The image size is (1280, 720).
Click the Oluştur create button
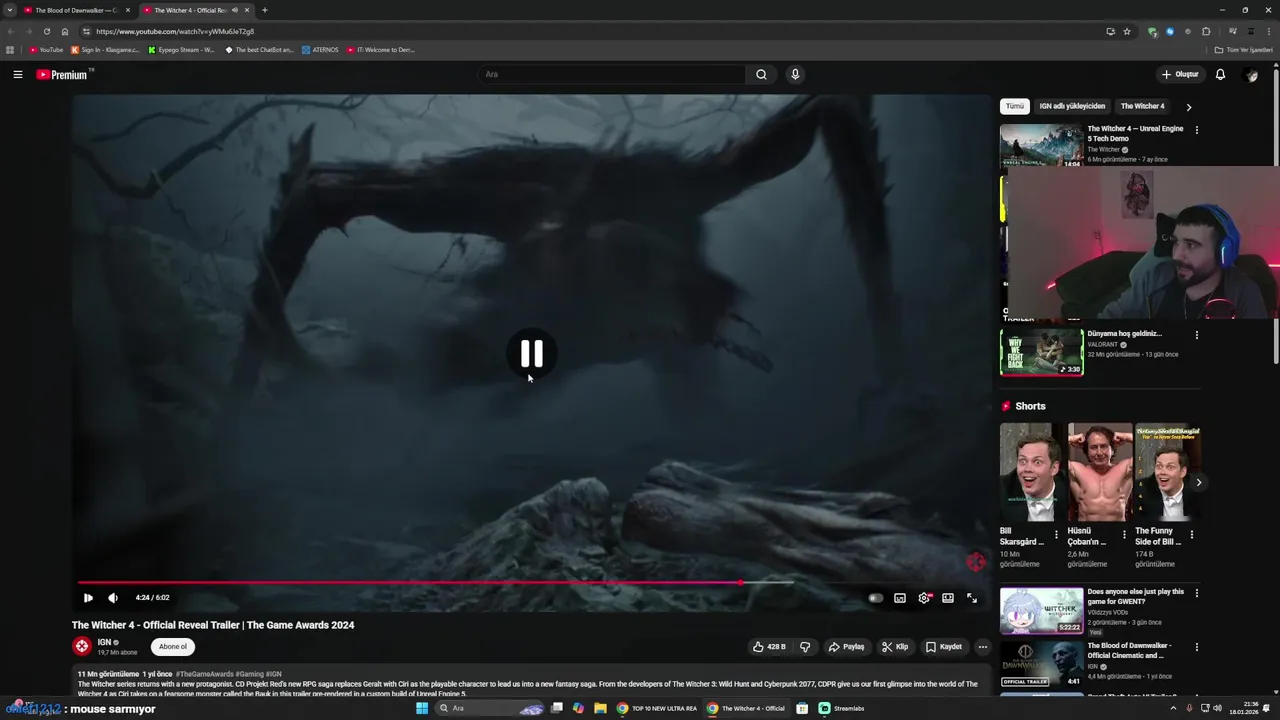pyautogui.click(x=1180, y=74)
